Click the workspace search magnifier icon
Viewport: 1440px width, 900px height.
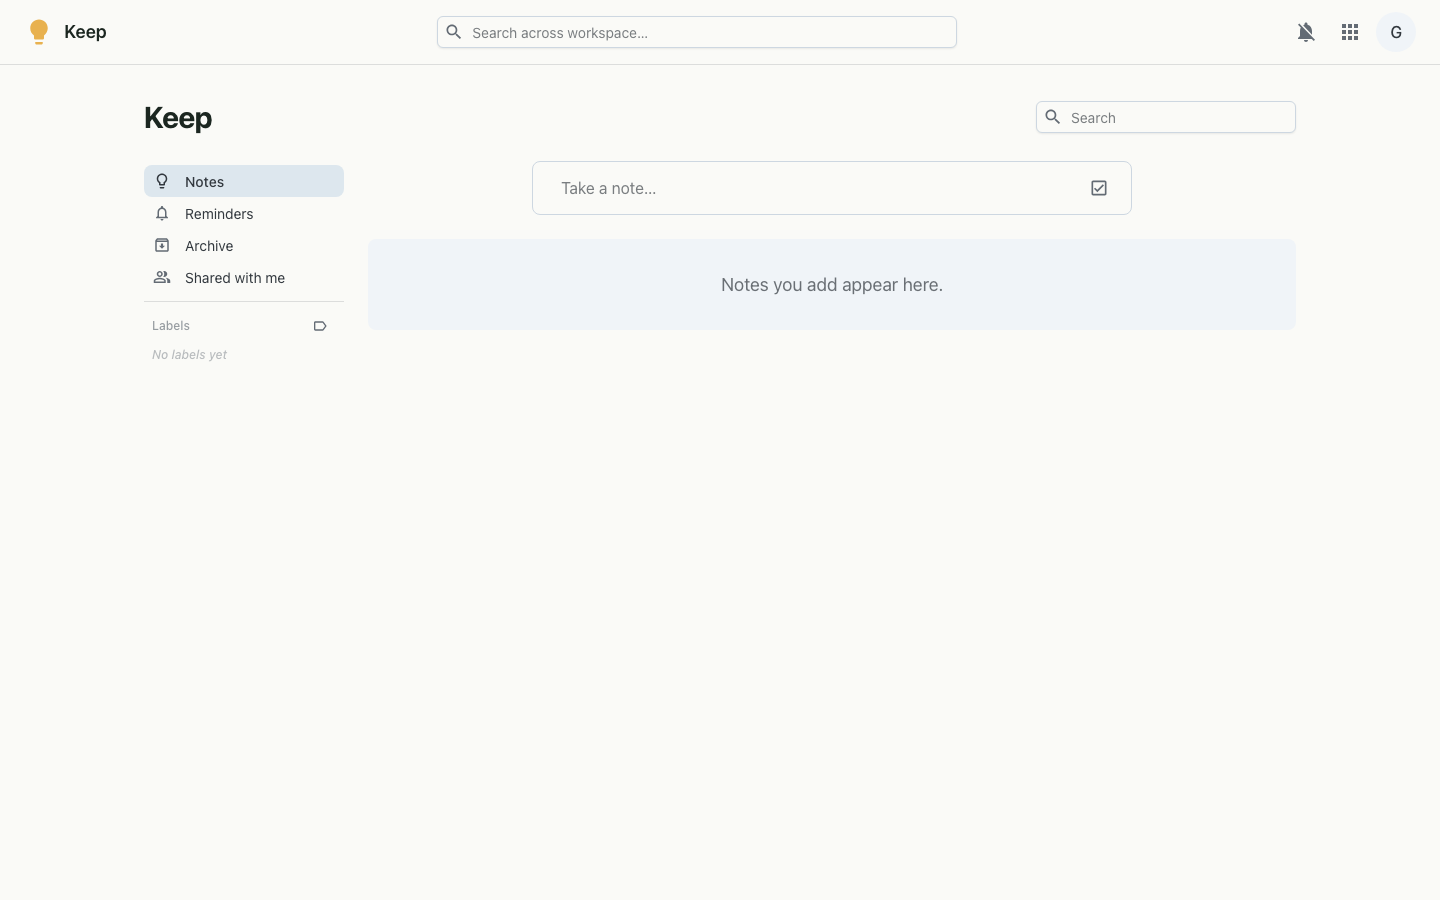[x=454, y=32]
